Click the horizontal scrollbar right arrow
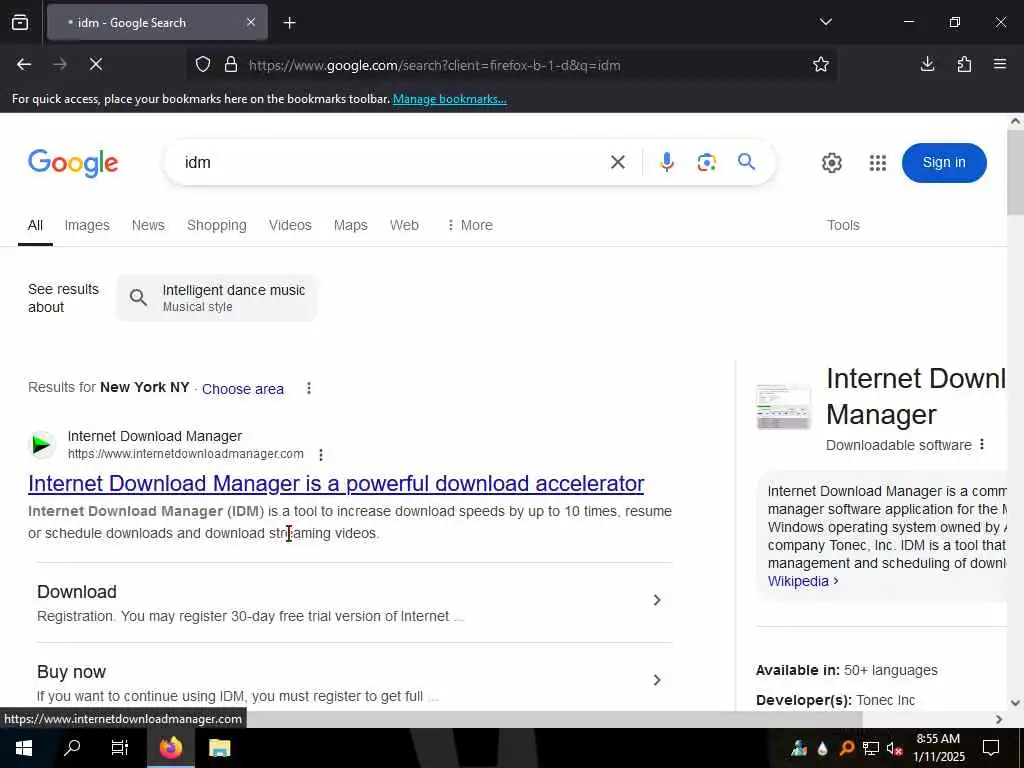 (999, 719)
